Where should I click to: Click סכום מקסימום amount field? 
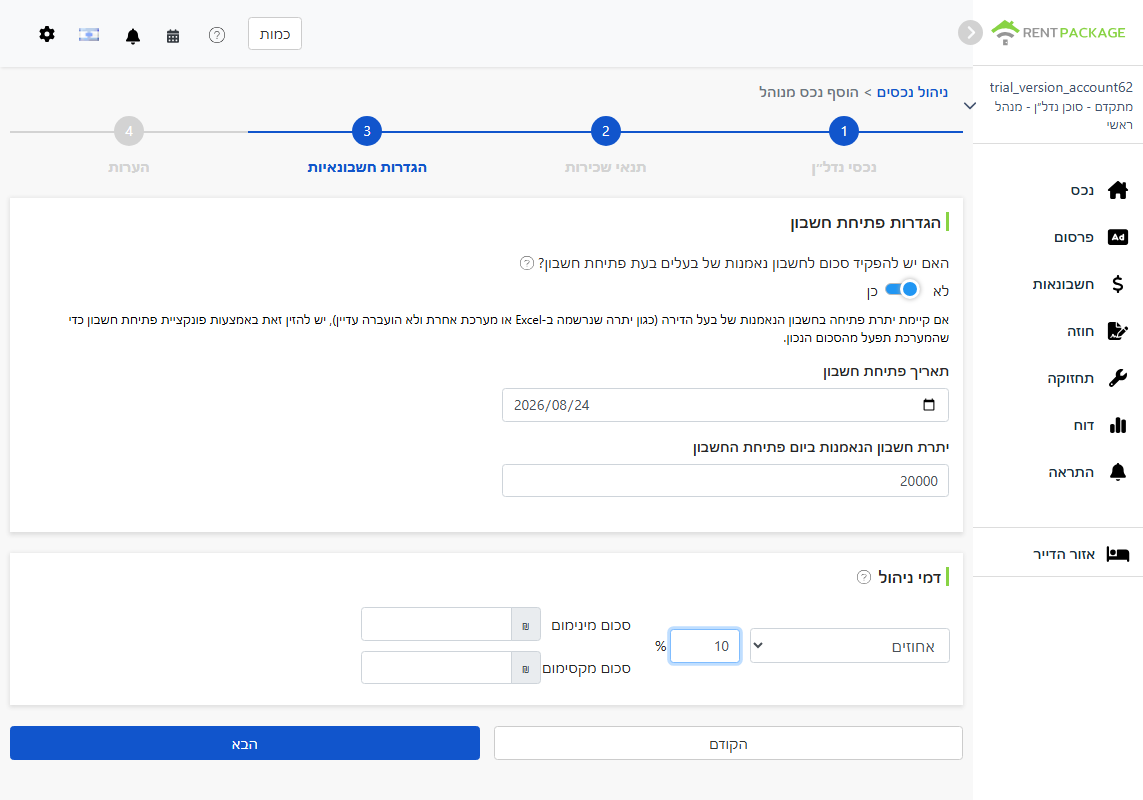tap(436, 668)
